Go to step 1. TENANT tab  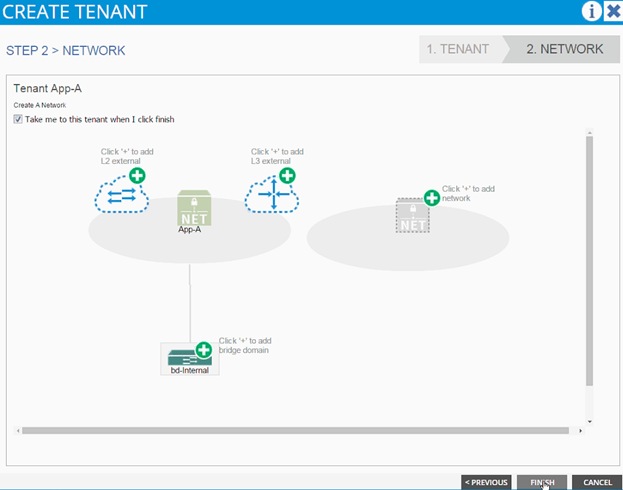tap(458, 49)
